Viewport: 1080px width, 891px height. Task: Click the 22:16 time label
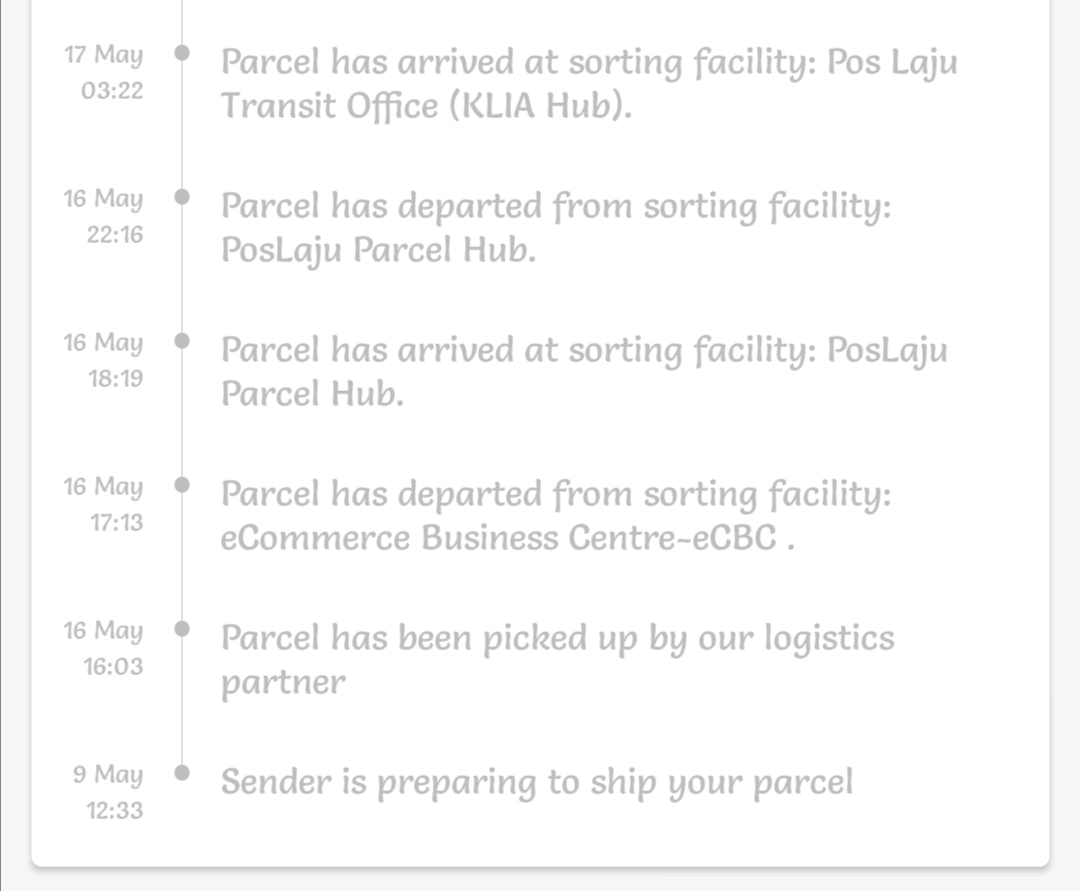pyautogui.click(x=115, y=235)
